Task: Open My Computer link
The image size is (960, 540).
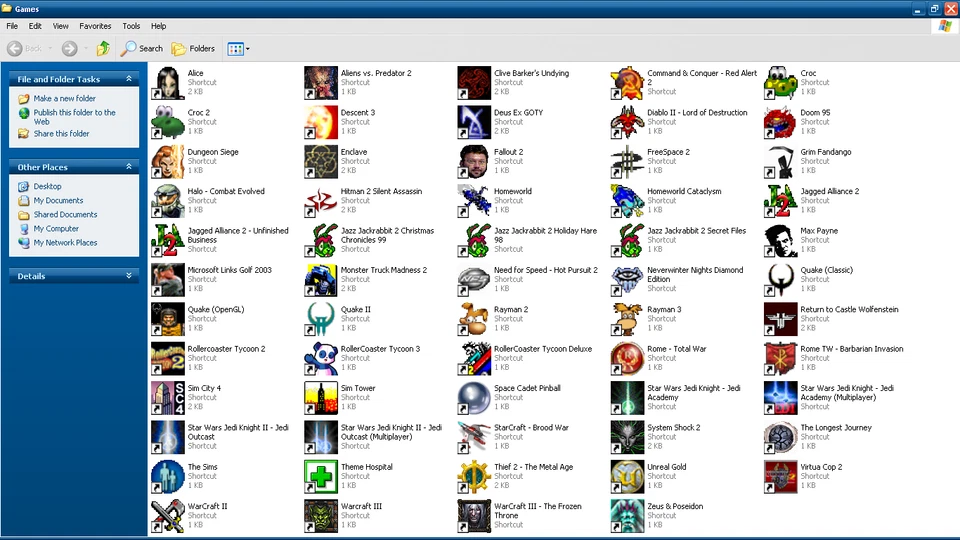Action: pos(56,228)
